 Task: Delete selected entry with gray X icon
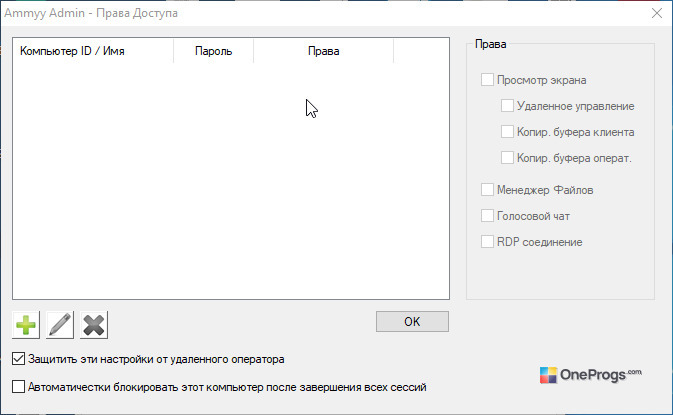[x=94, y=325]
